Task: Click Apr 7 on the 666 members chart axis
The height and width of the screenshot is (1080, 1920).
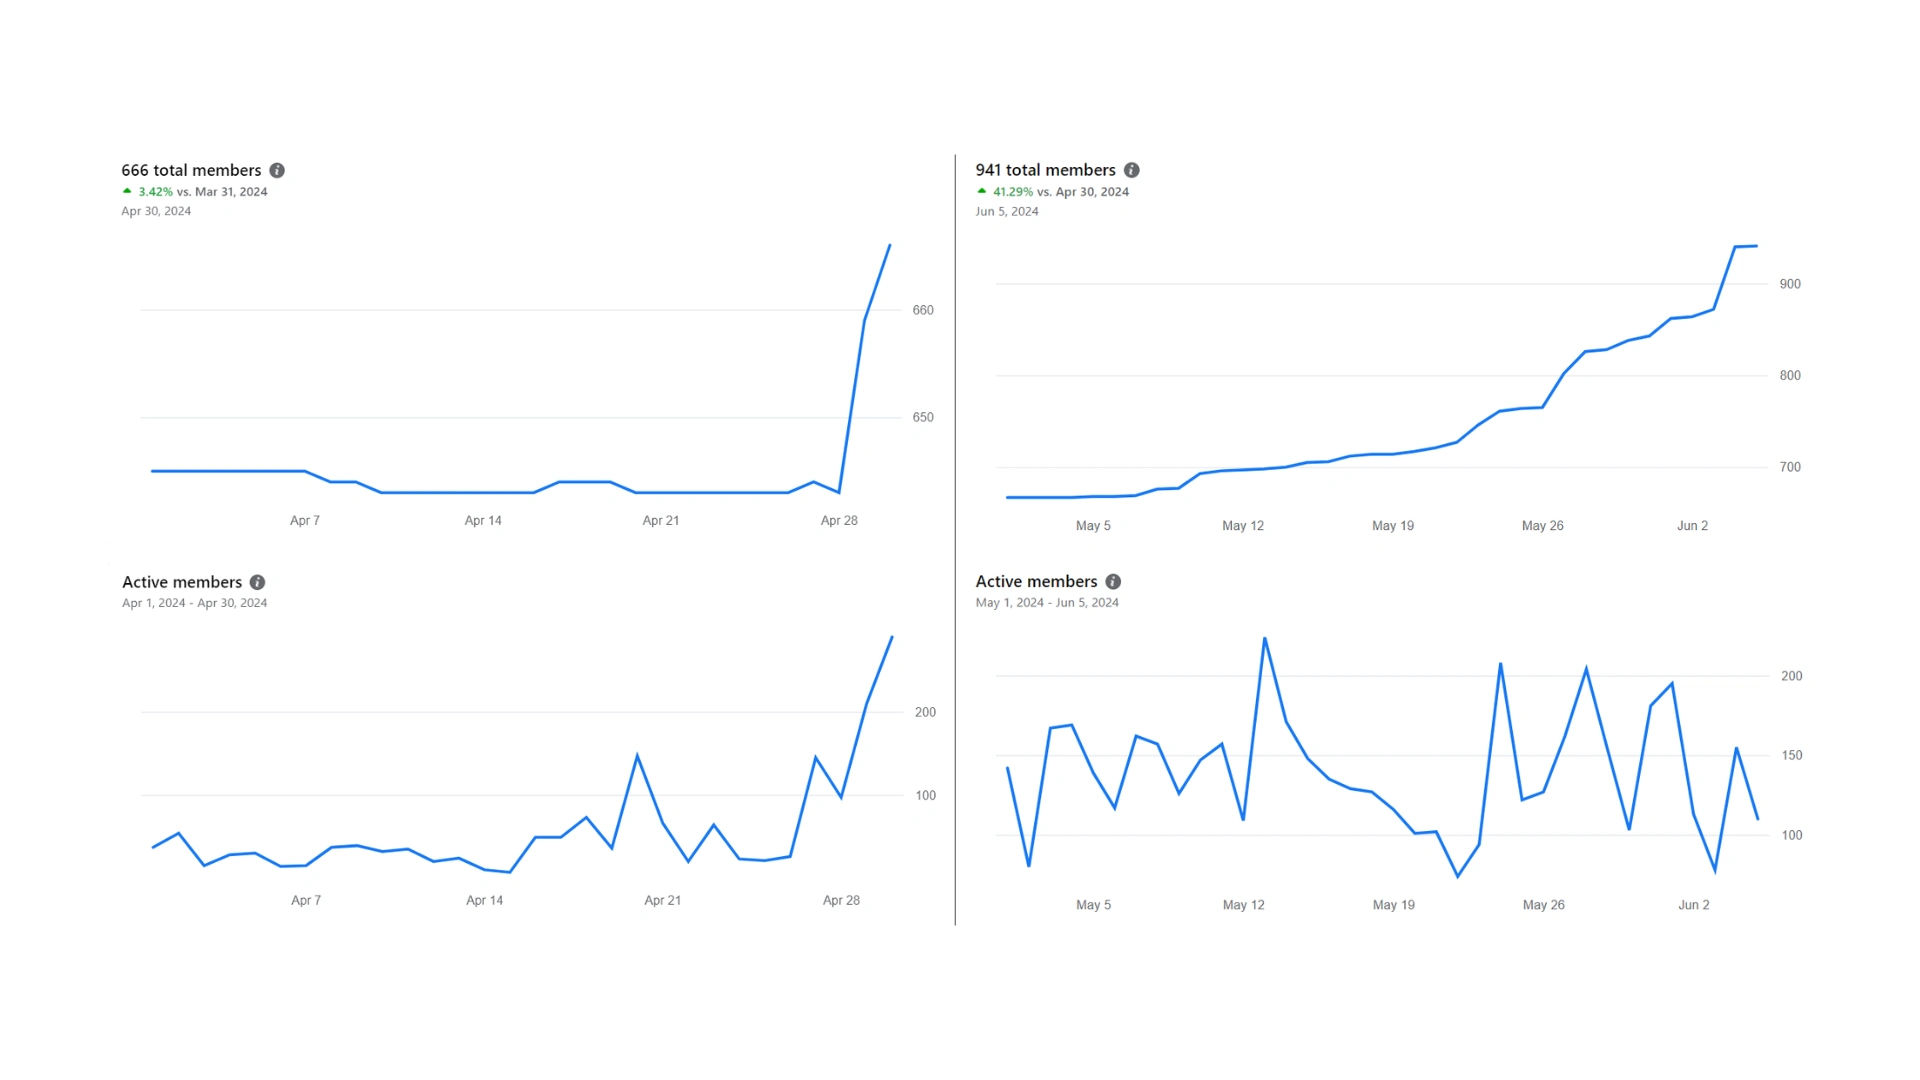Action: pyautogui.click(x=305, y=521)
